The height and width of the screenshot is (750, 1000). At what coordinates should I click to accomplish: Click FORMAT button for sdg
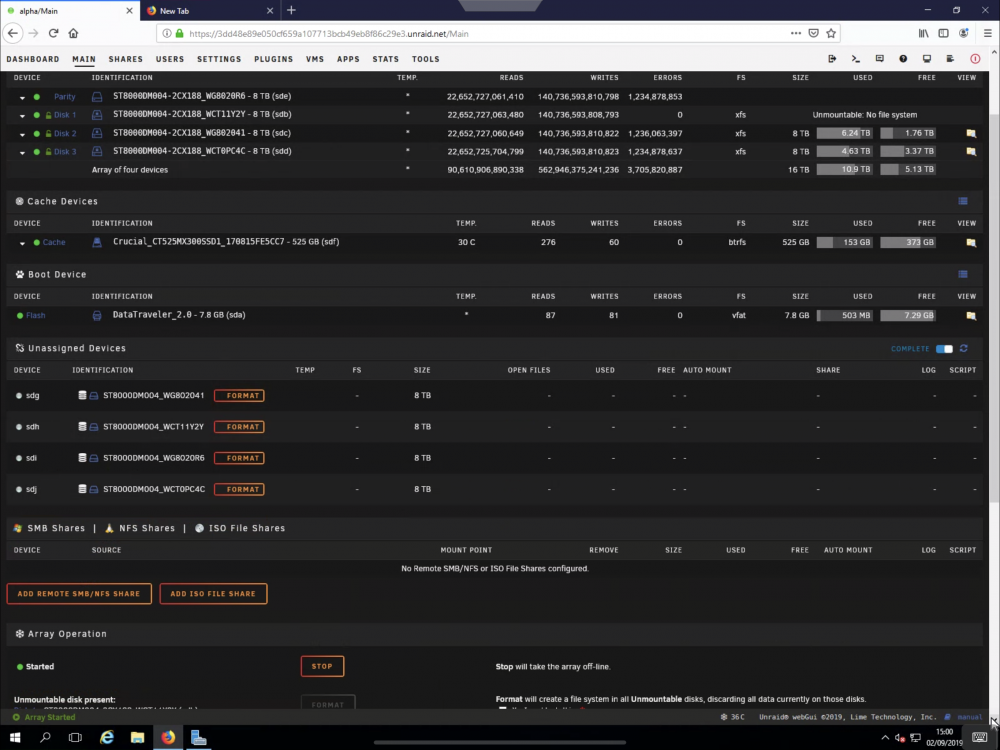coord(239,395)
